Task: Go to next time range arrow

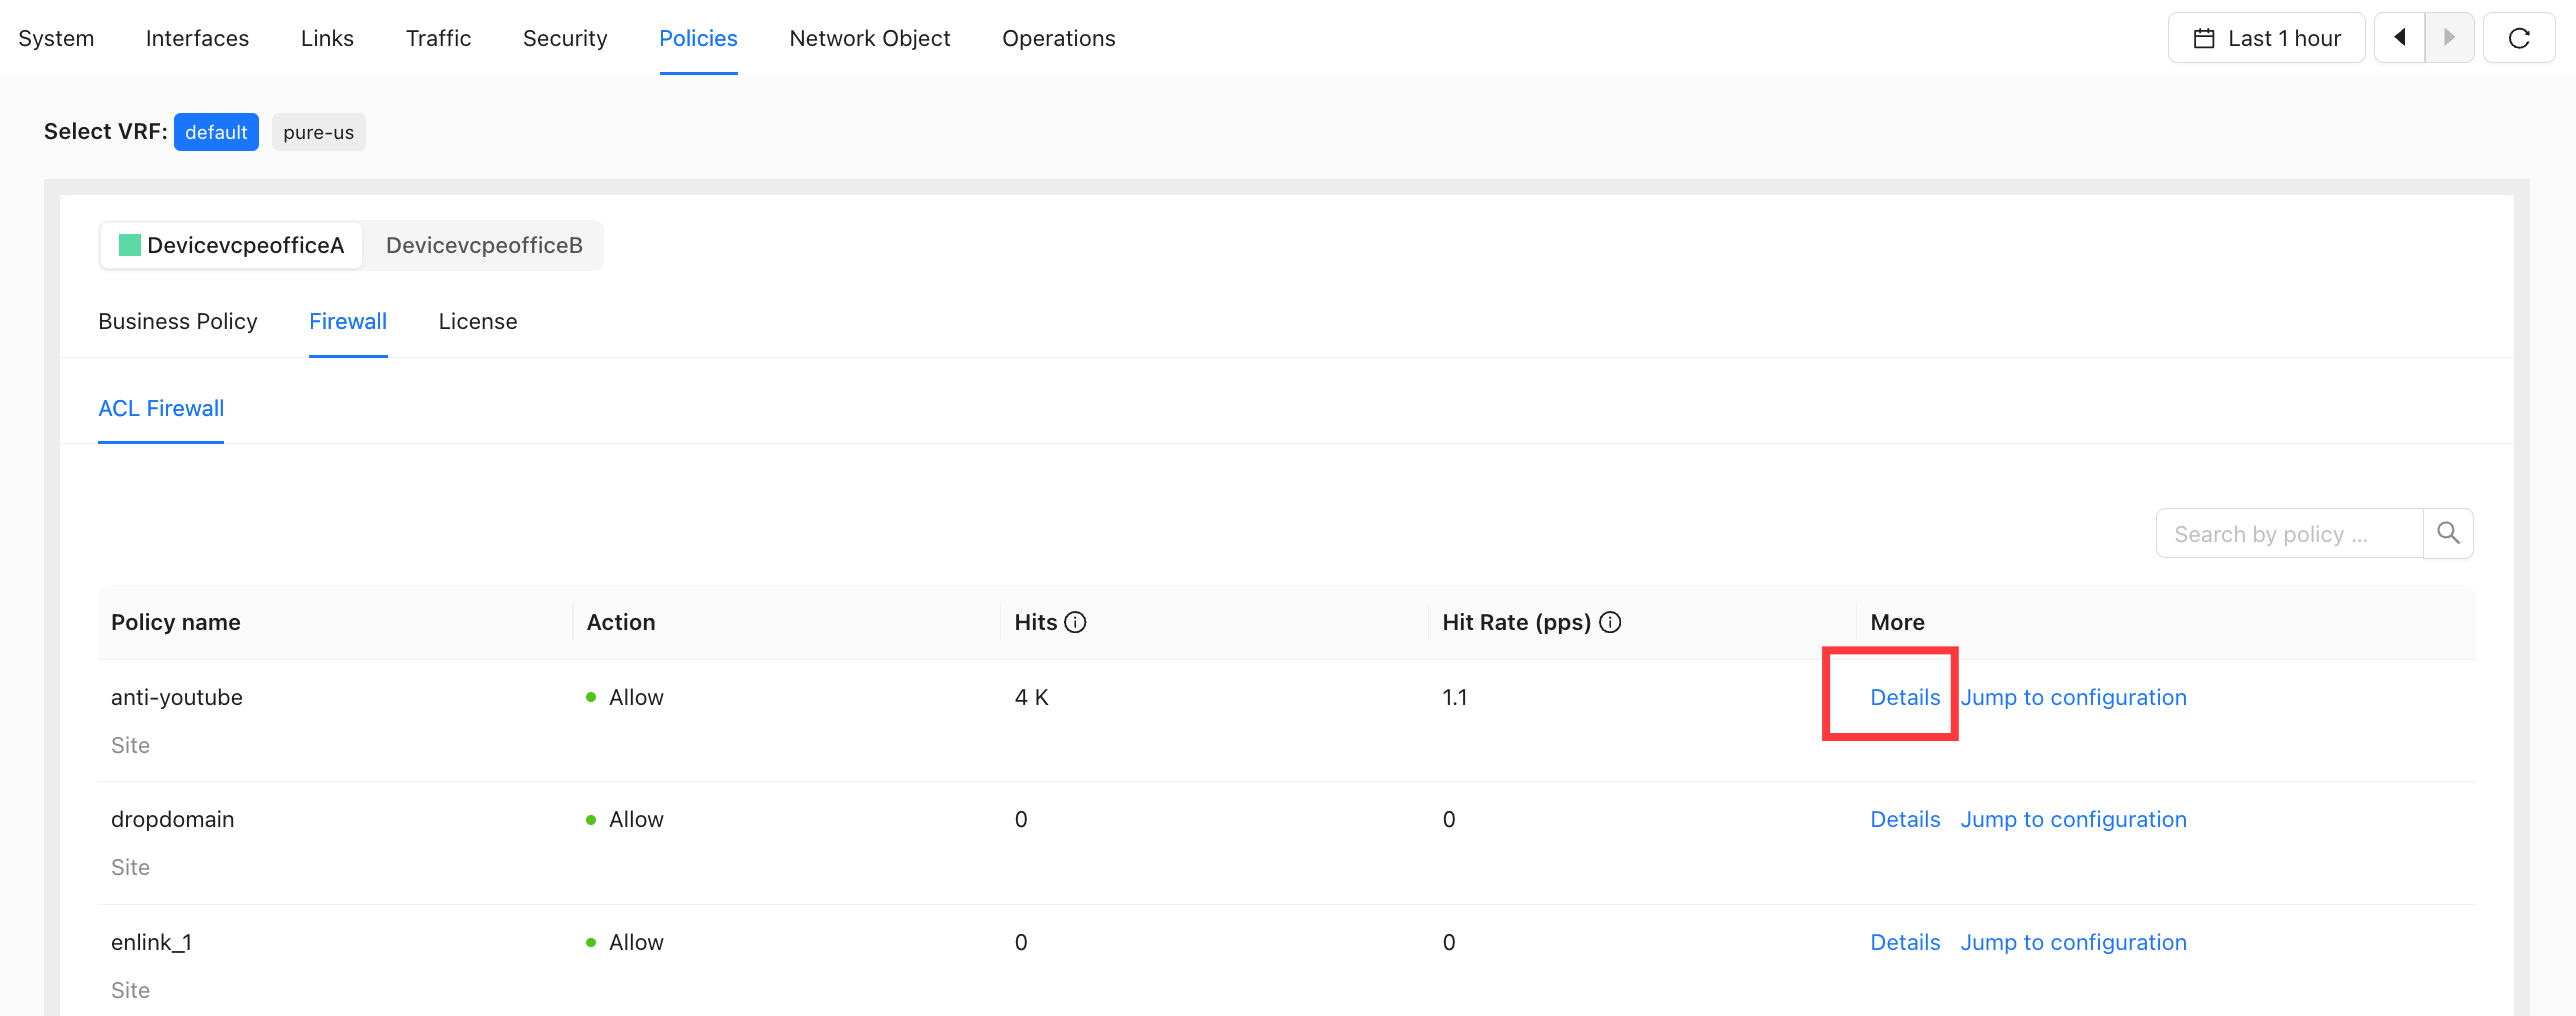Action: coord(2449,38)
